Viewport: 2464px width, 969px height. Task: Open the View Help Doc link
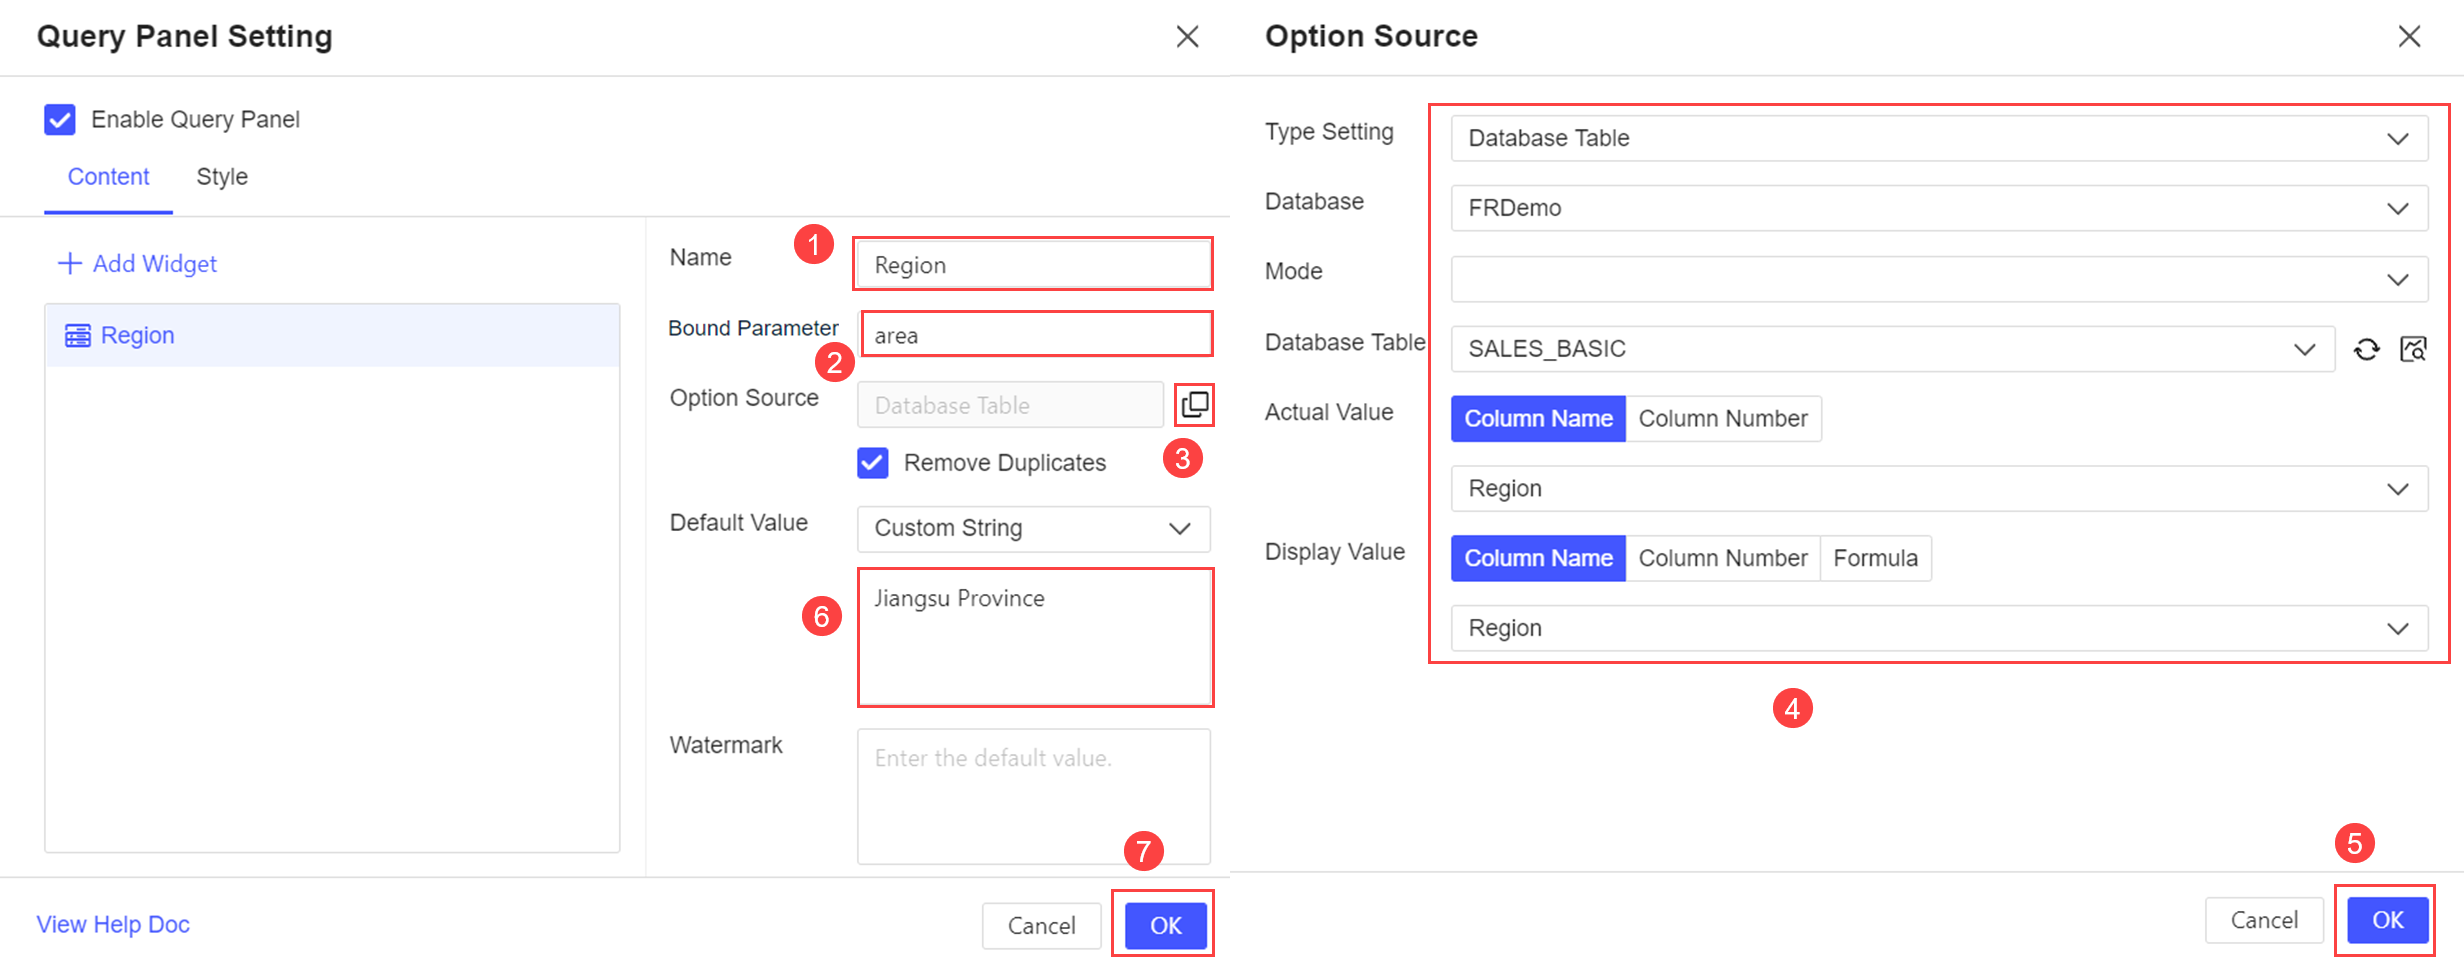113,925
